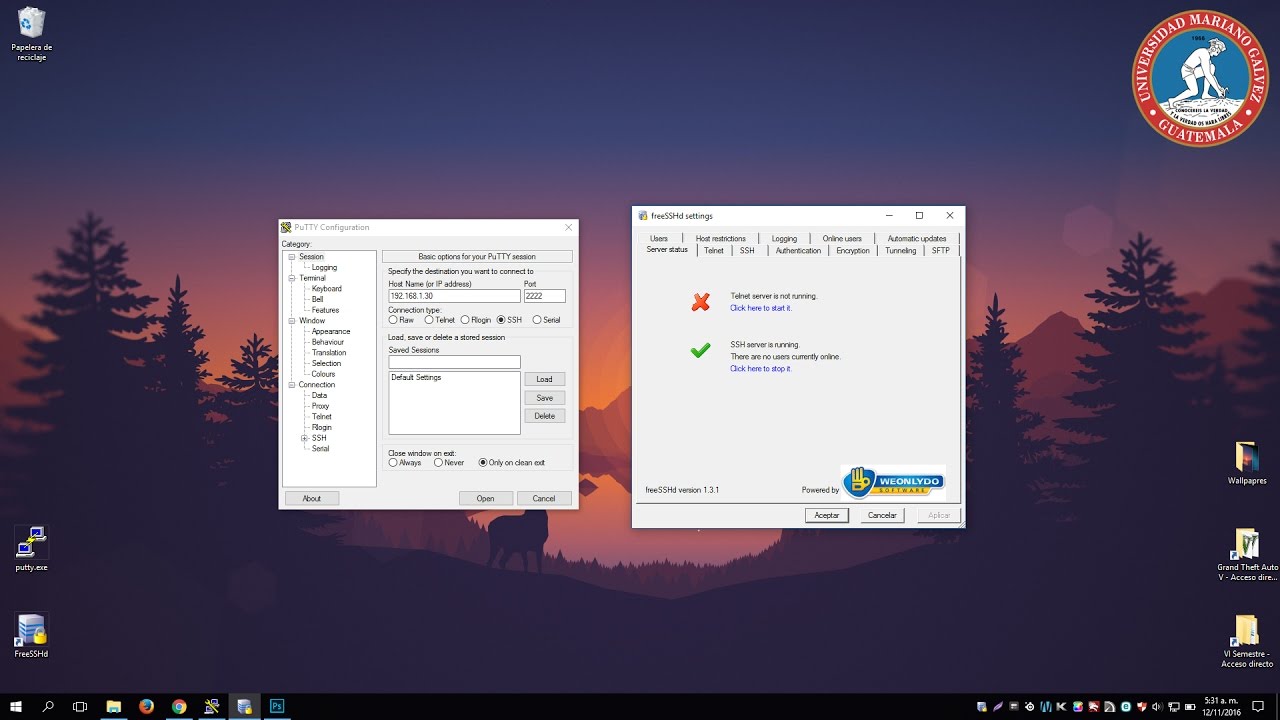
Task: Select Keyboard in the PuTTY category tree
Action: pos(326,289)
